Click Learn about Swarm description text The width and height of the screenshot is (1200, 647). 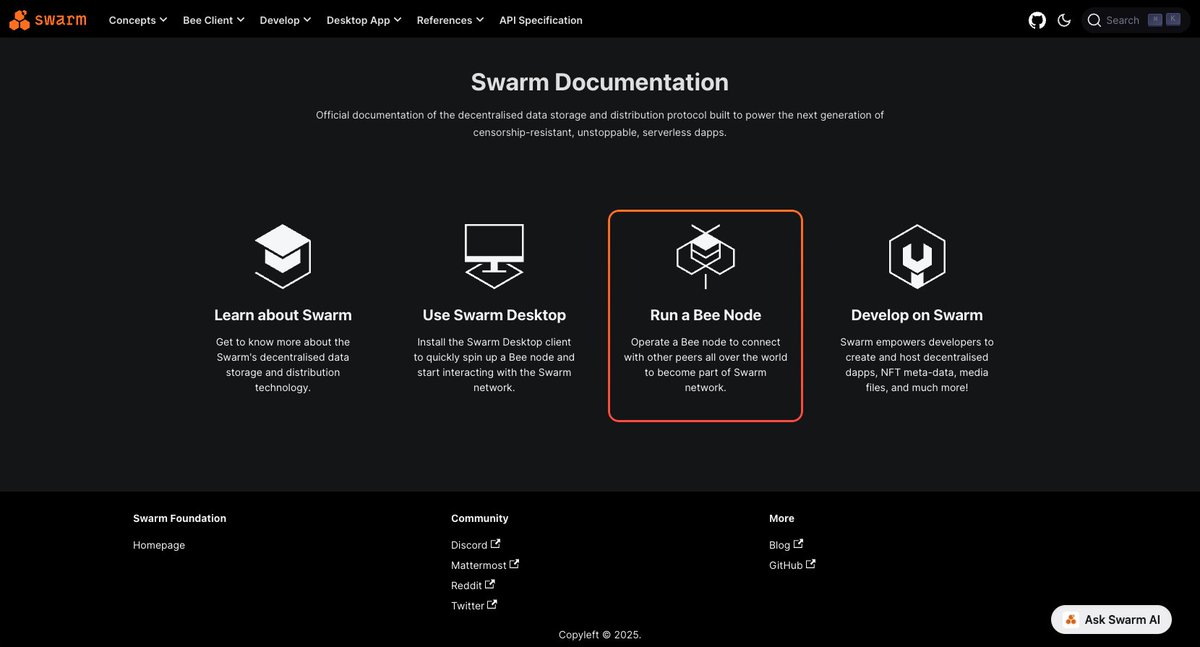[x=283, y=365]
